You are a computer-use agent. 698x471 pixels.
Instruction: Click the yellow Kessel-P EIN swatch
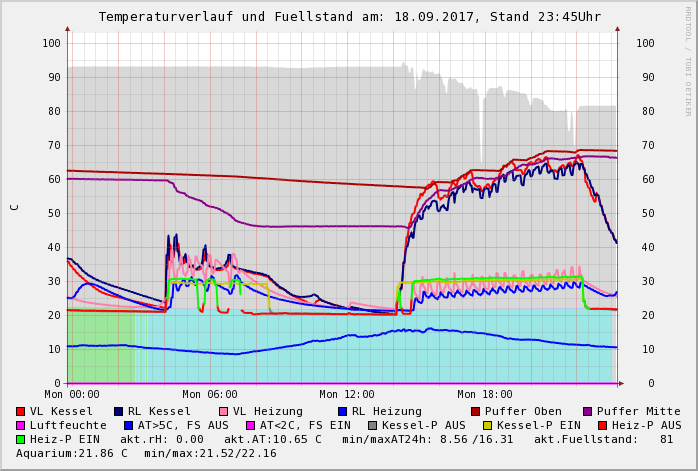tap(489, 425)
